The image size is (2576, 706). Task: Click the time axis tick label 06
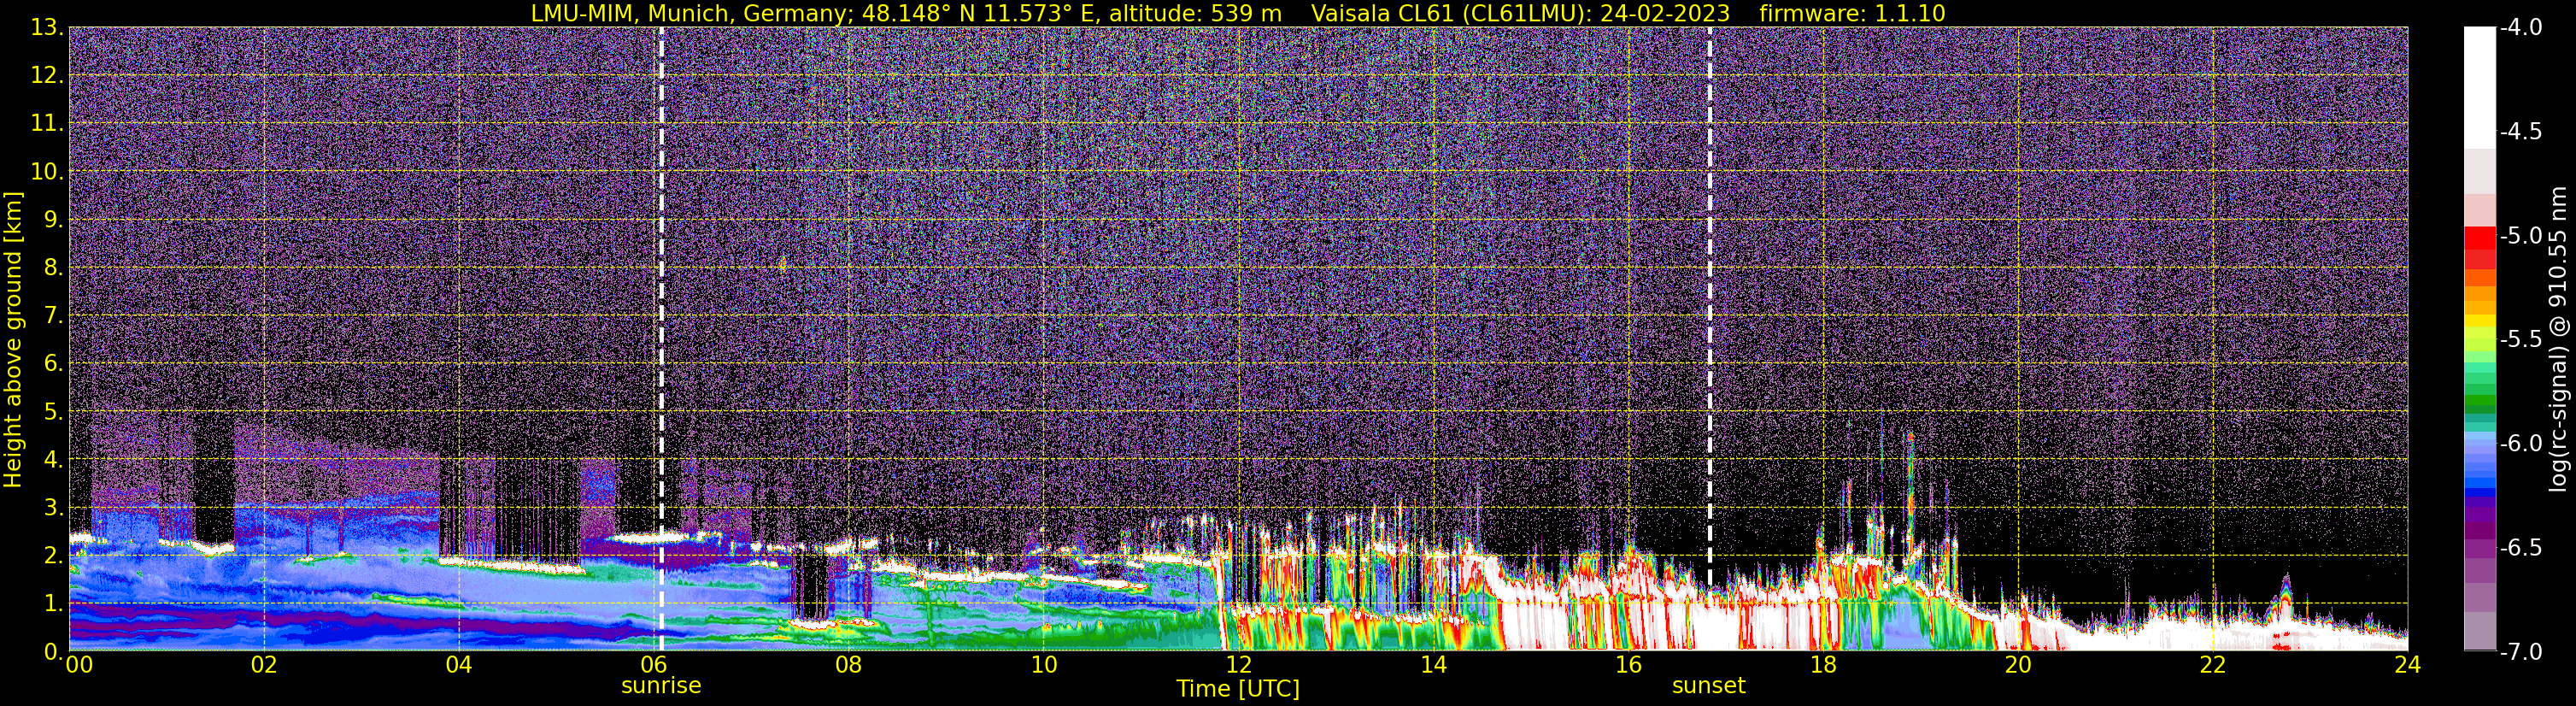point(654,665)
